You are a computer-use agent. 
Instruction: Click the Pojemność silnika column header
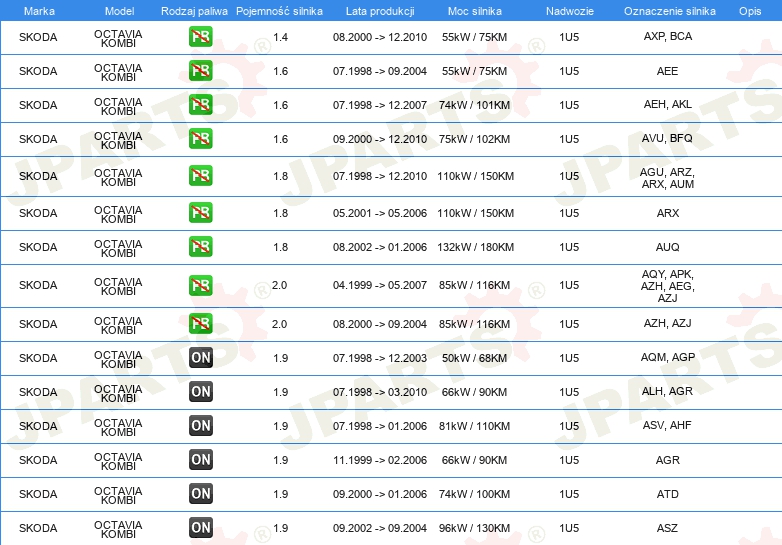click(x=279, y=11)
